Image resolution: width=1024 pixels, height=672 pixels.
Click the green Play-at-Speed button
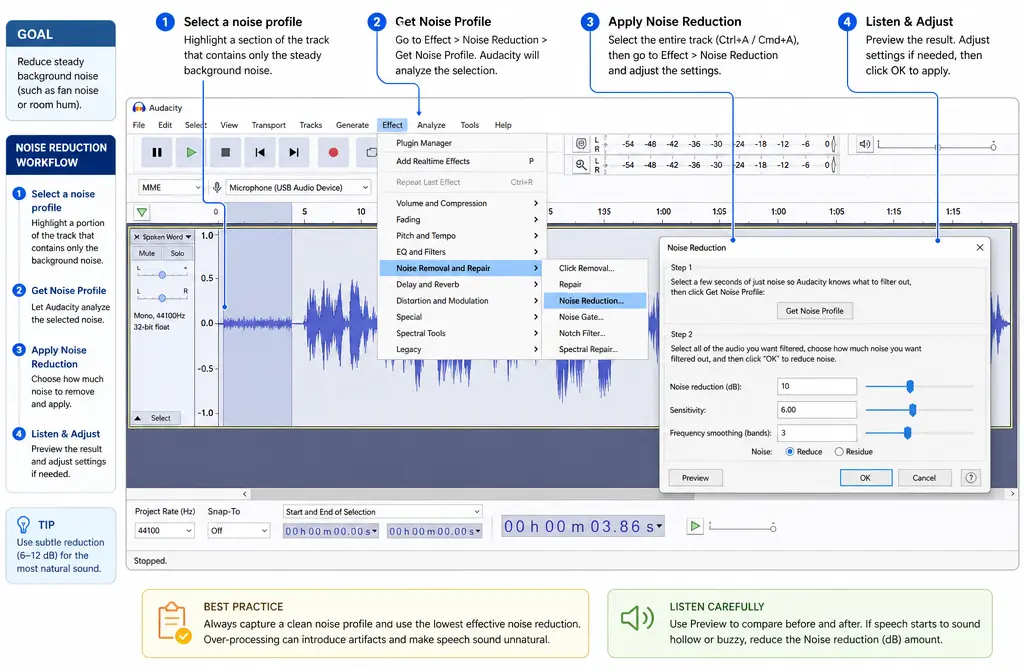695,526
